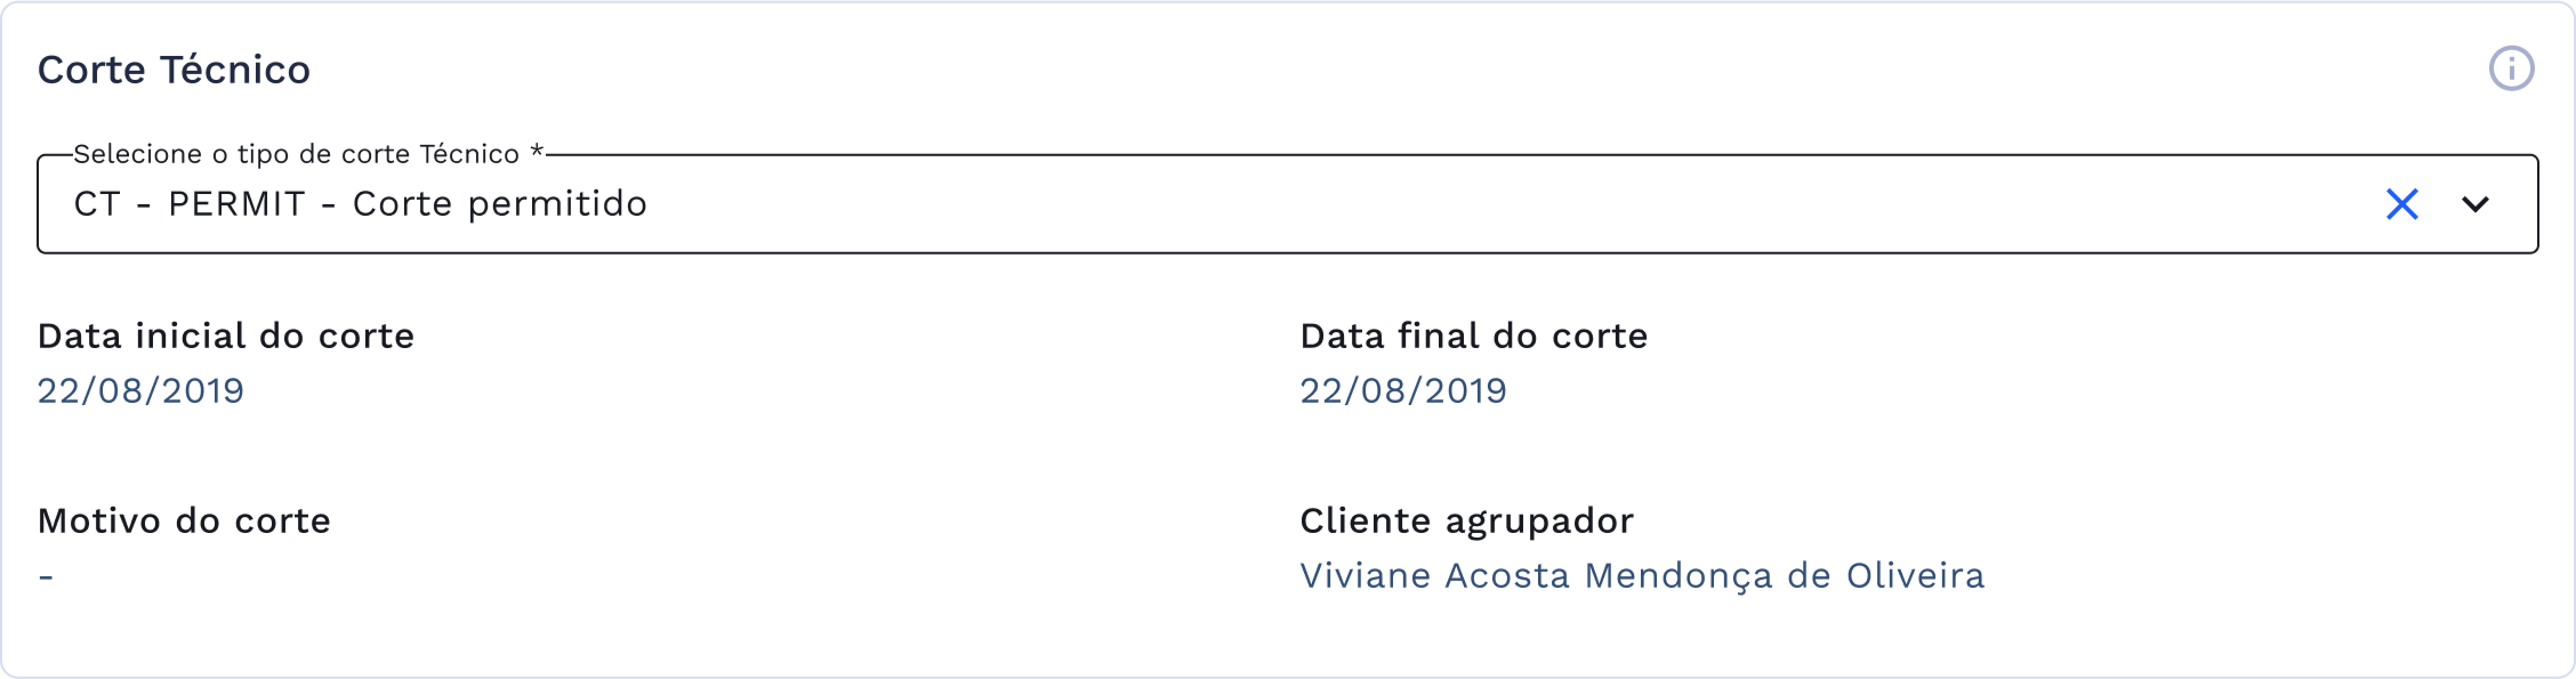The image size is (2576, 679).
Task: Expand the tipo de corte Técnico dropdown arrow
Action: point(2475,204)
